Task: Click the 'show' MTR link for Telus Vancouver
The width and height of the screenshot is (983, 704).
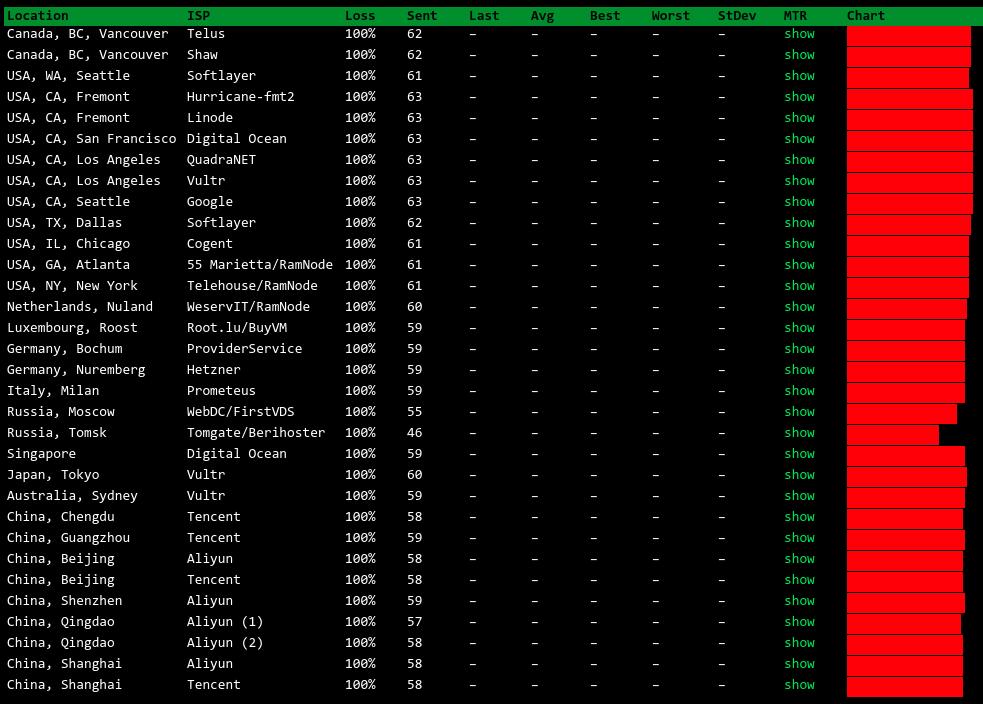Action: pyautogui.click(x=799, y=34)
